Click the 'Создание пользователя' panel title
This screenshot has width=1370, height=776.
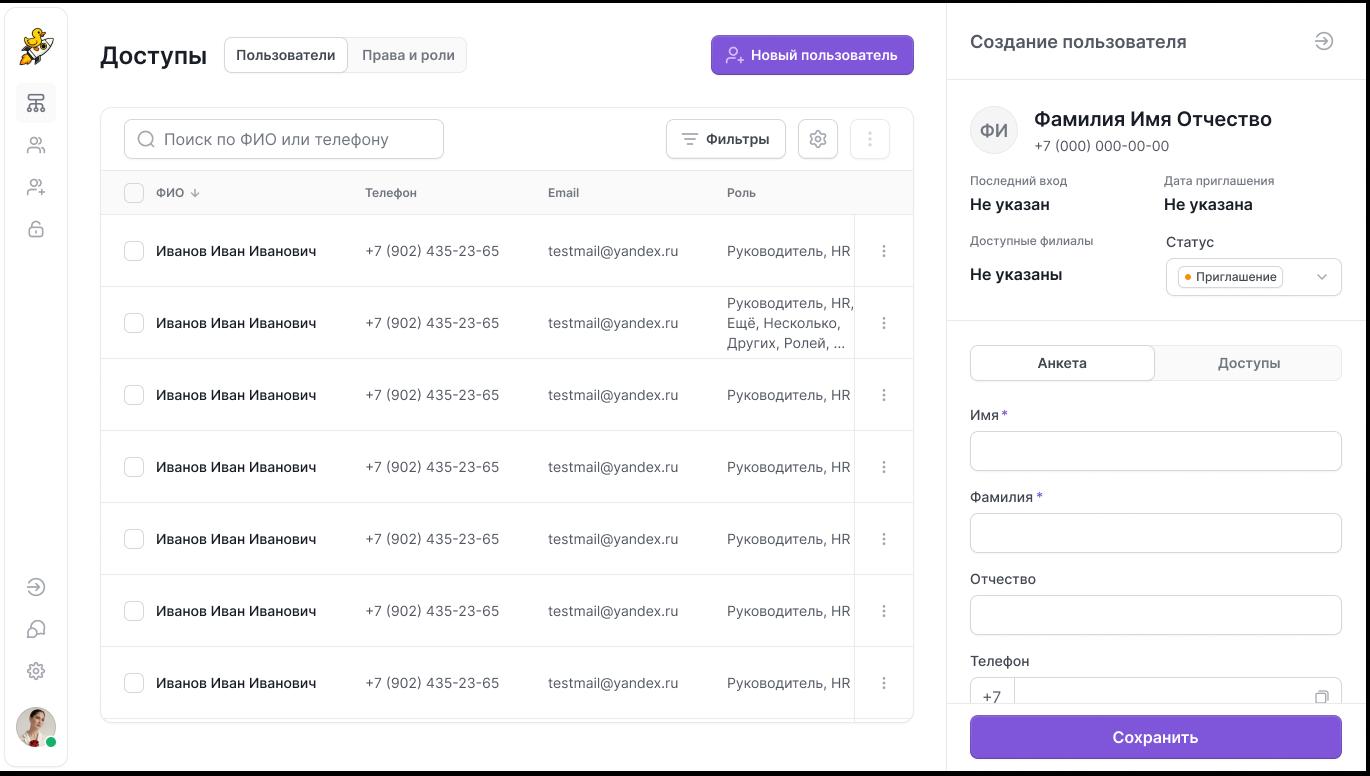pos(1078,42)
